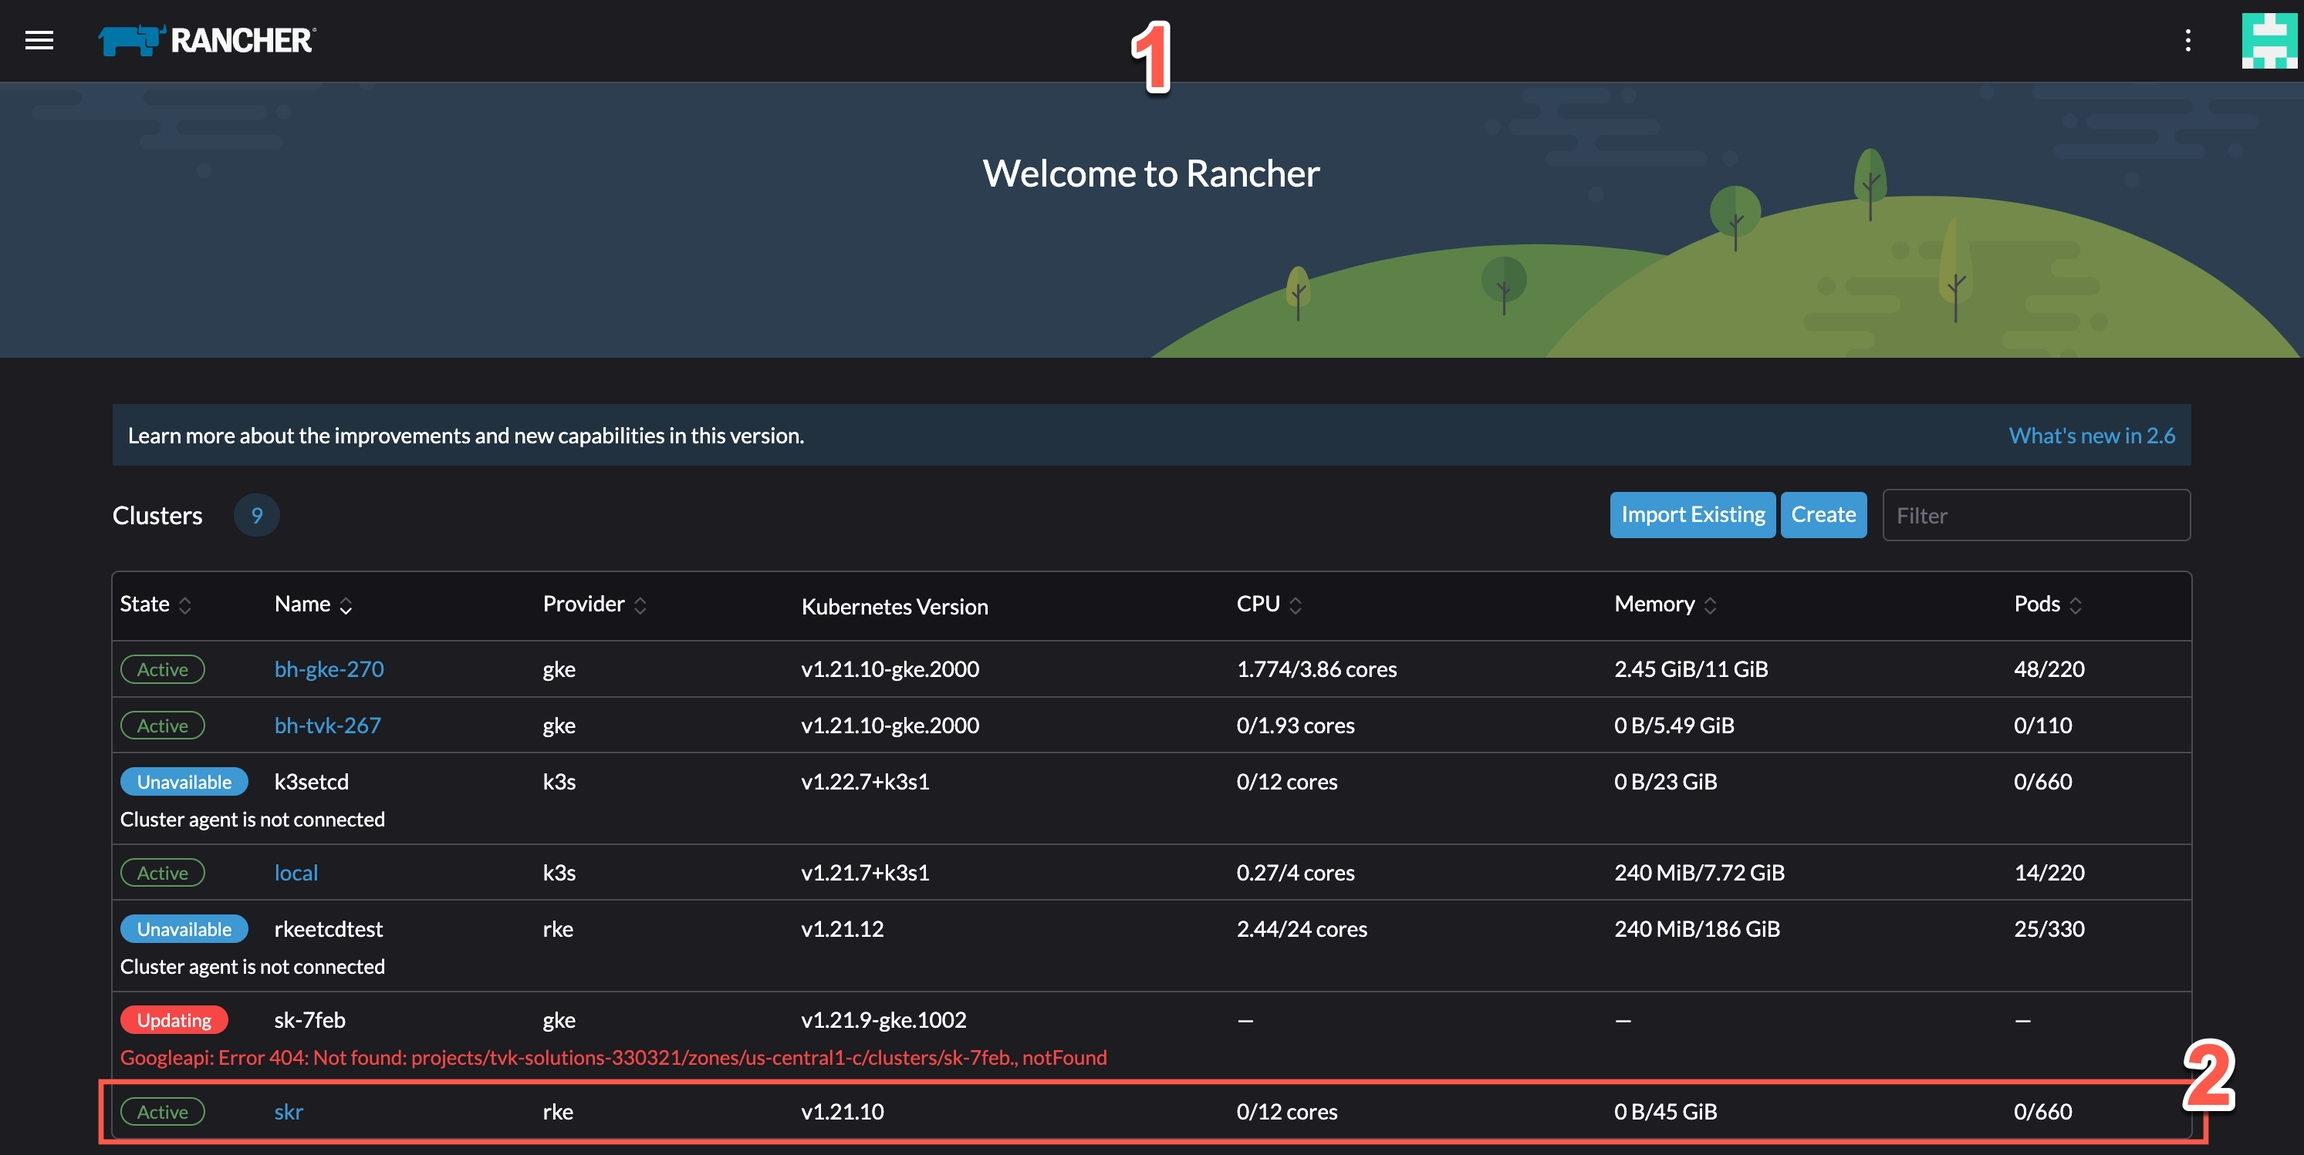Click the Rancher logo
The width and height of the screenshot is (2304, 1155).
pos(207,40)
